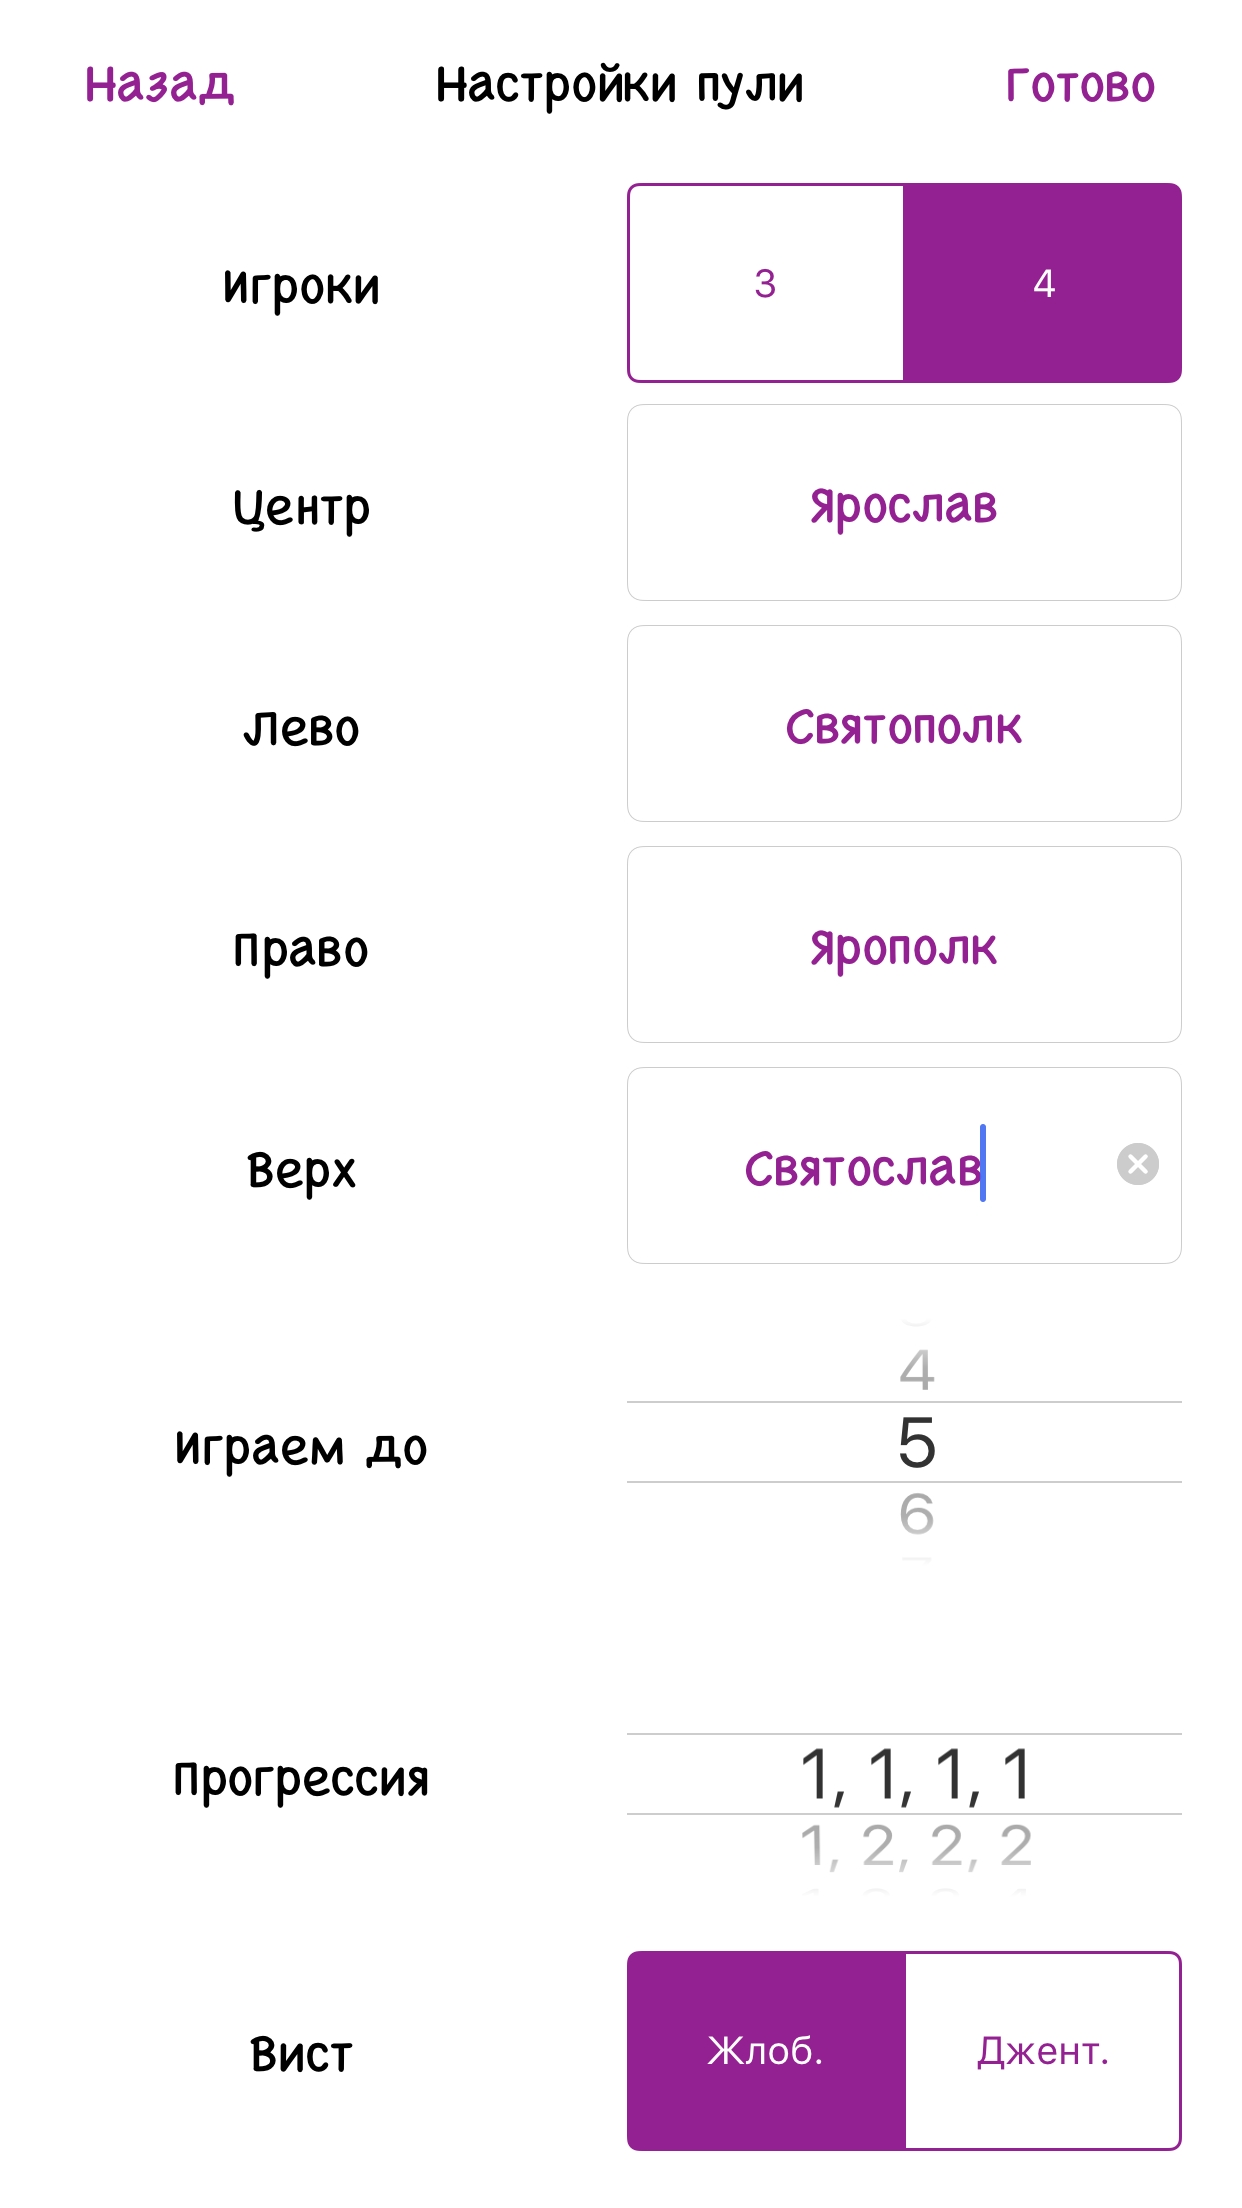This screenshot has height=2208, width=1242.
Task: Edit the Центр player name Ярослав
Action: click(x=903, y=503)
